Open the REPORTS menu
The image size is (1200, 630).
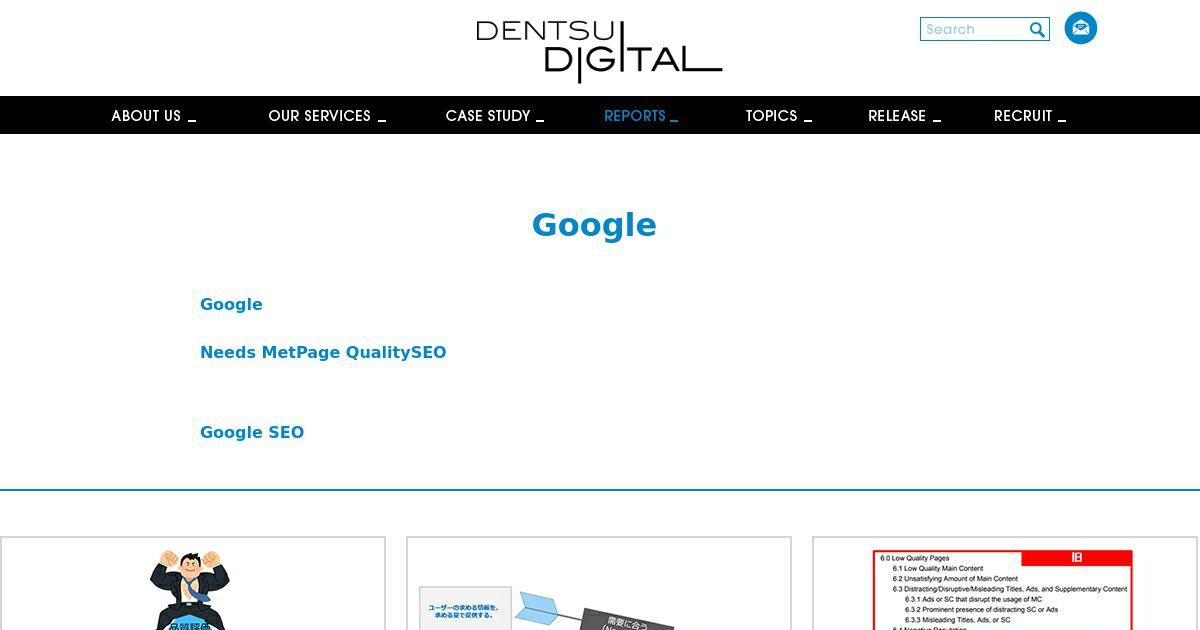pos(641,116)
